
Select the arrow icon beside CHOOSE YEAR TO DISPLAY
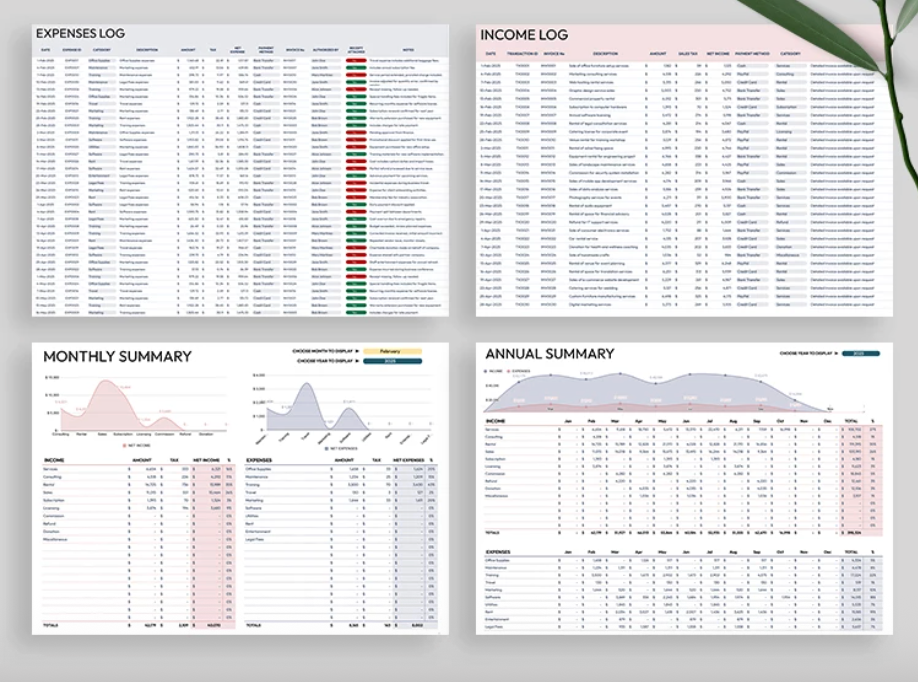click(x=357, y=361)
